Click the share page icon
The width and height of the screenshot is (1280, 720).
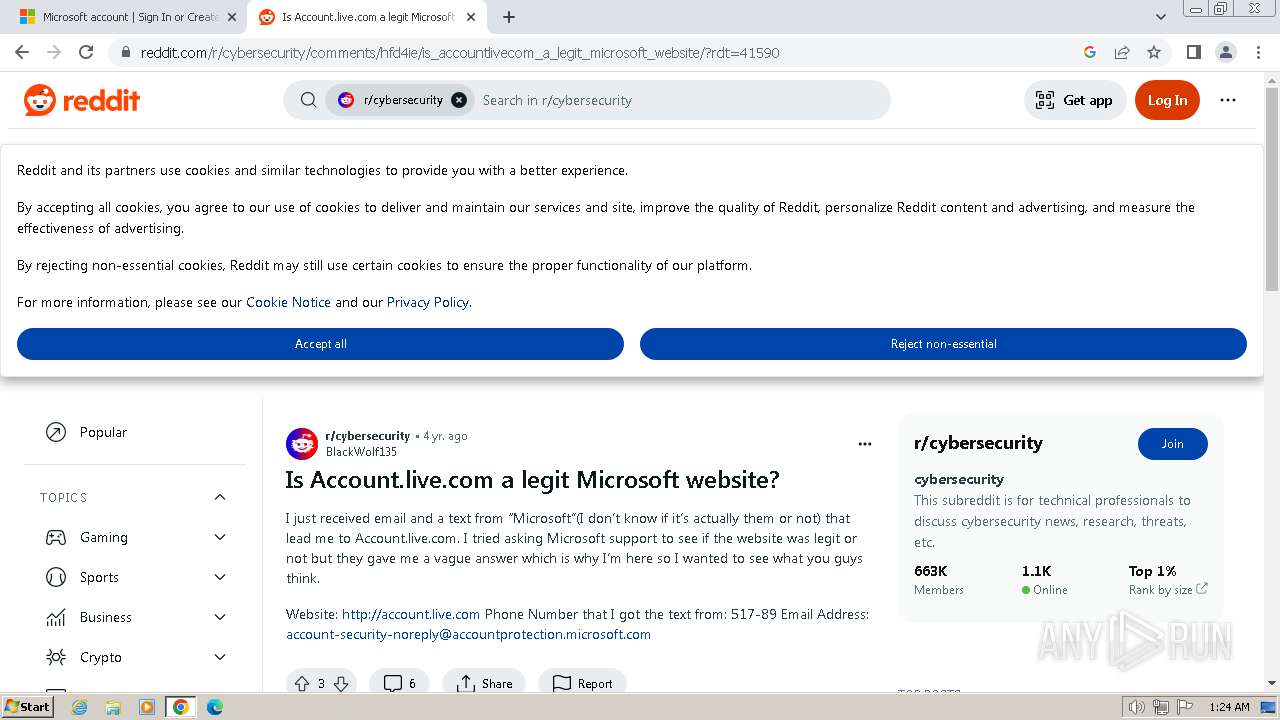(1122, 52)
